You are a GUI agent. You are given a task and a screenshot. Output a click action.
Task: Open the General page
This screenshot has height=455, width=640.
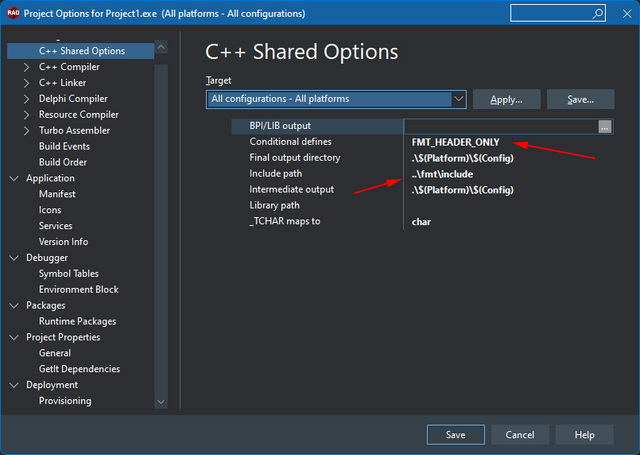[x=55, y=353]
